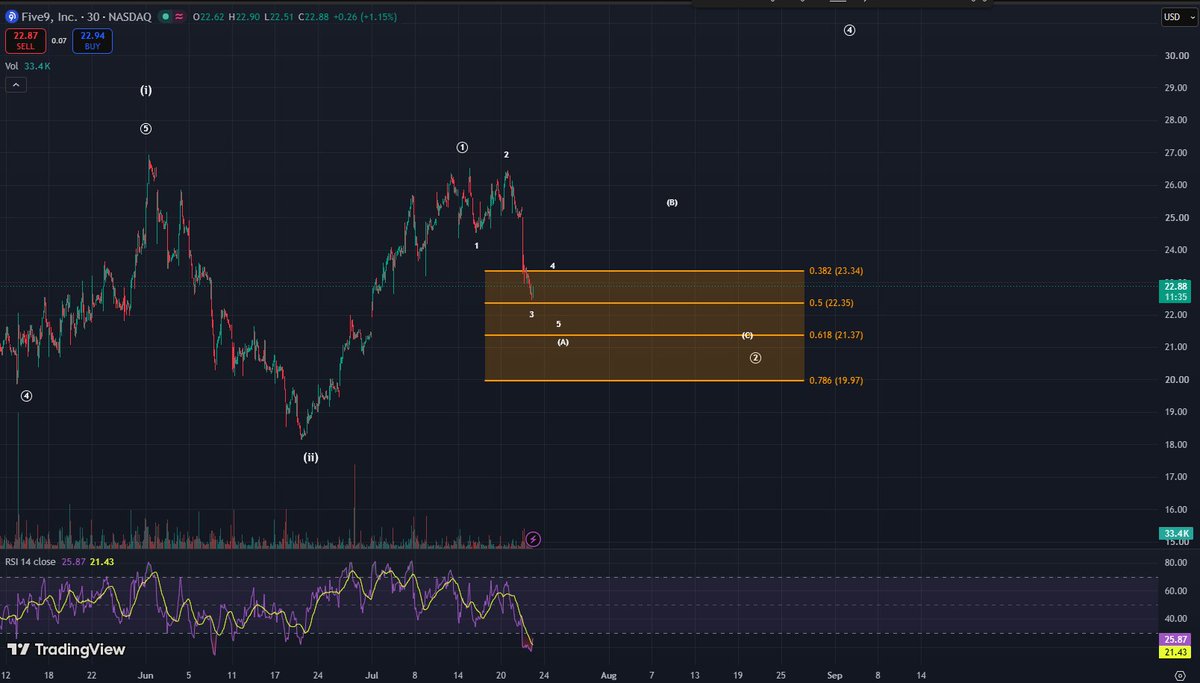Select the (B) wave label

point(672,203)
